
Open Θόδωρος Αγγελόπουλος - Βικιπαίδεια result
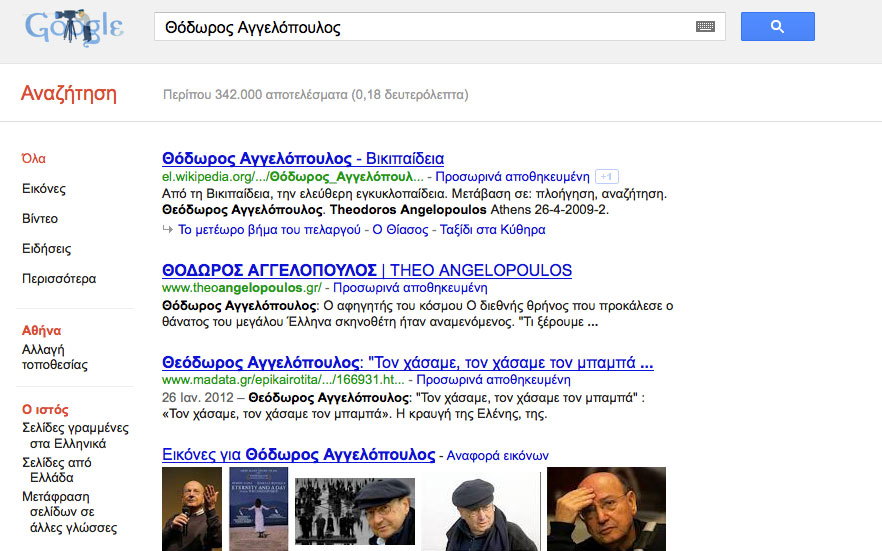pos(303,159)
